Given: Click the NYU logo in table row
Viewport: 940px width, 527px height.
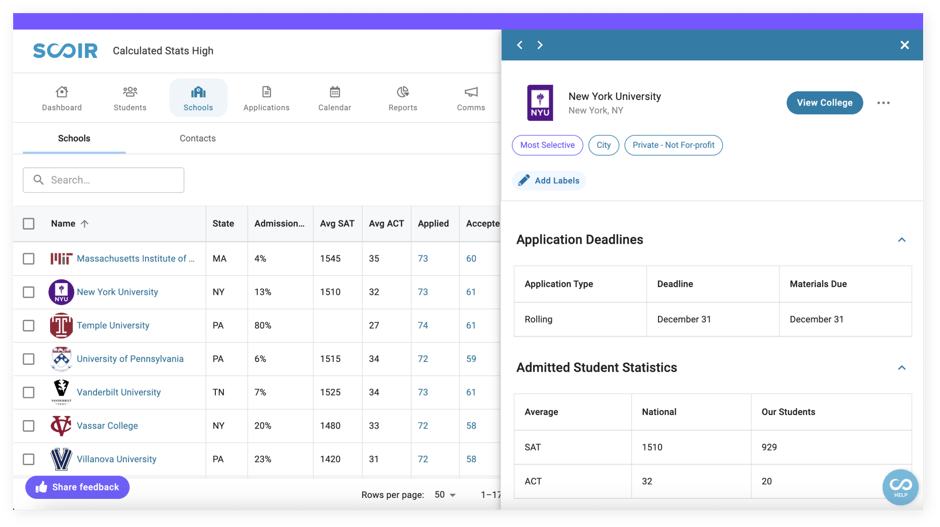Looking at the screenshot, I should pos(61,292).
